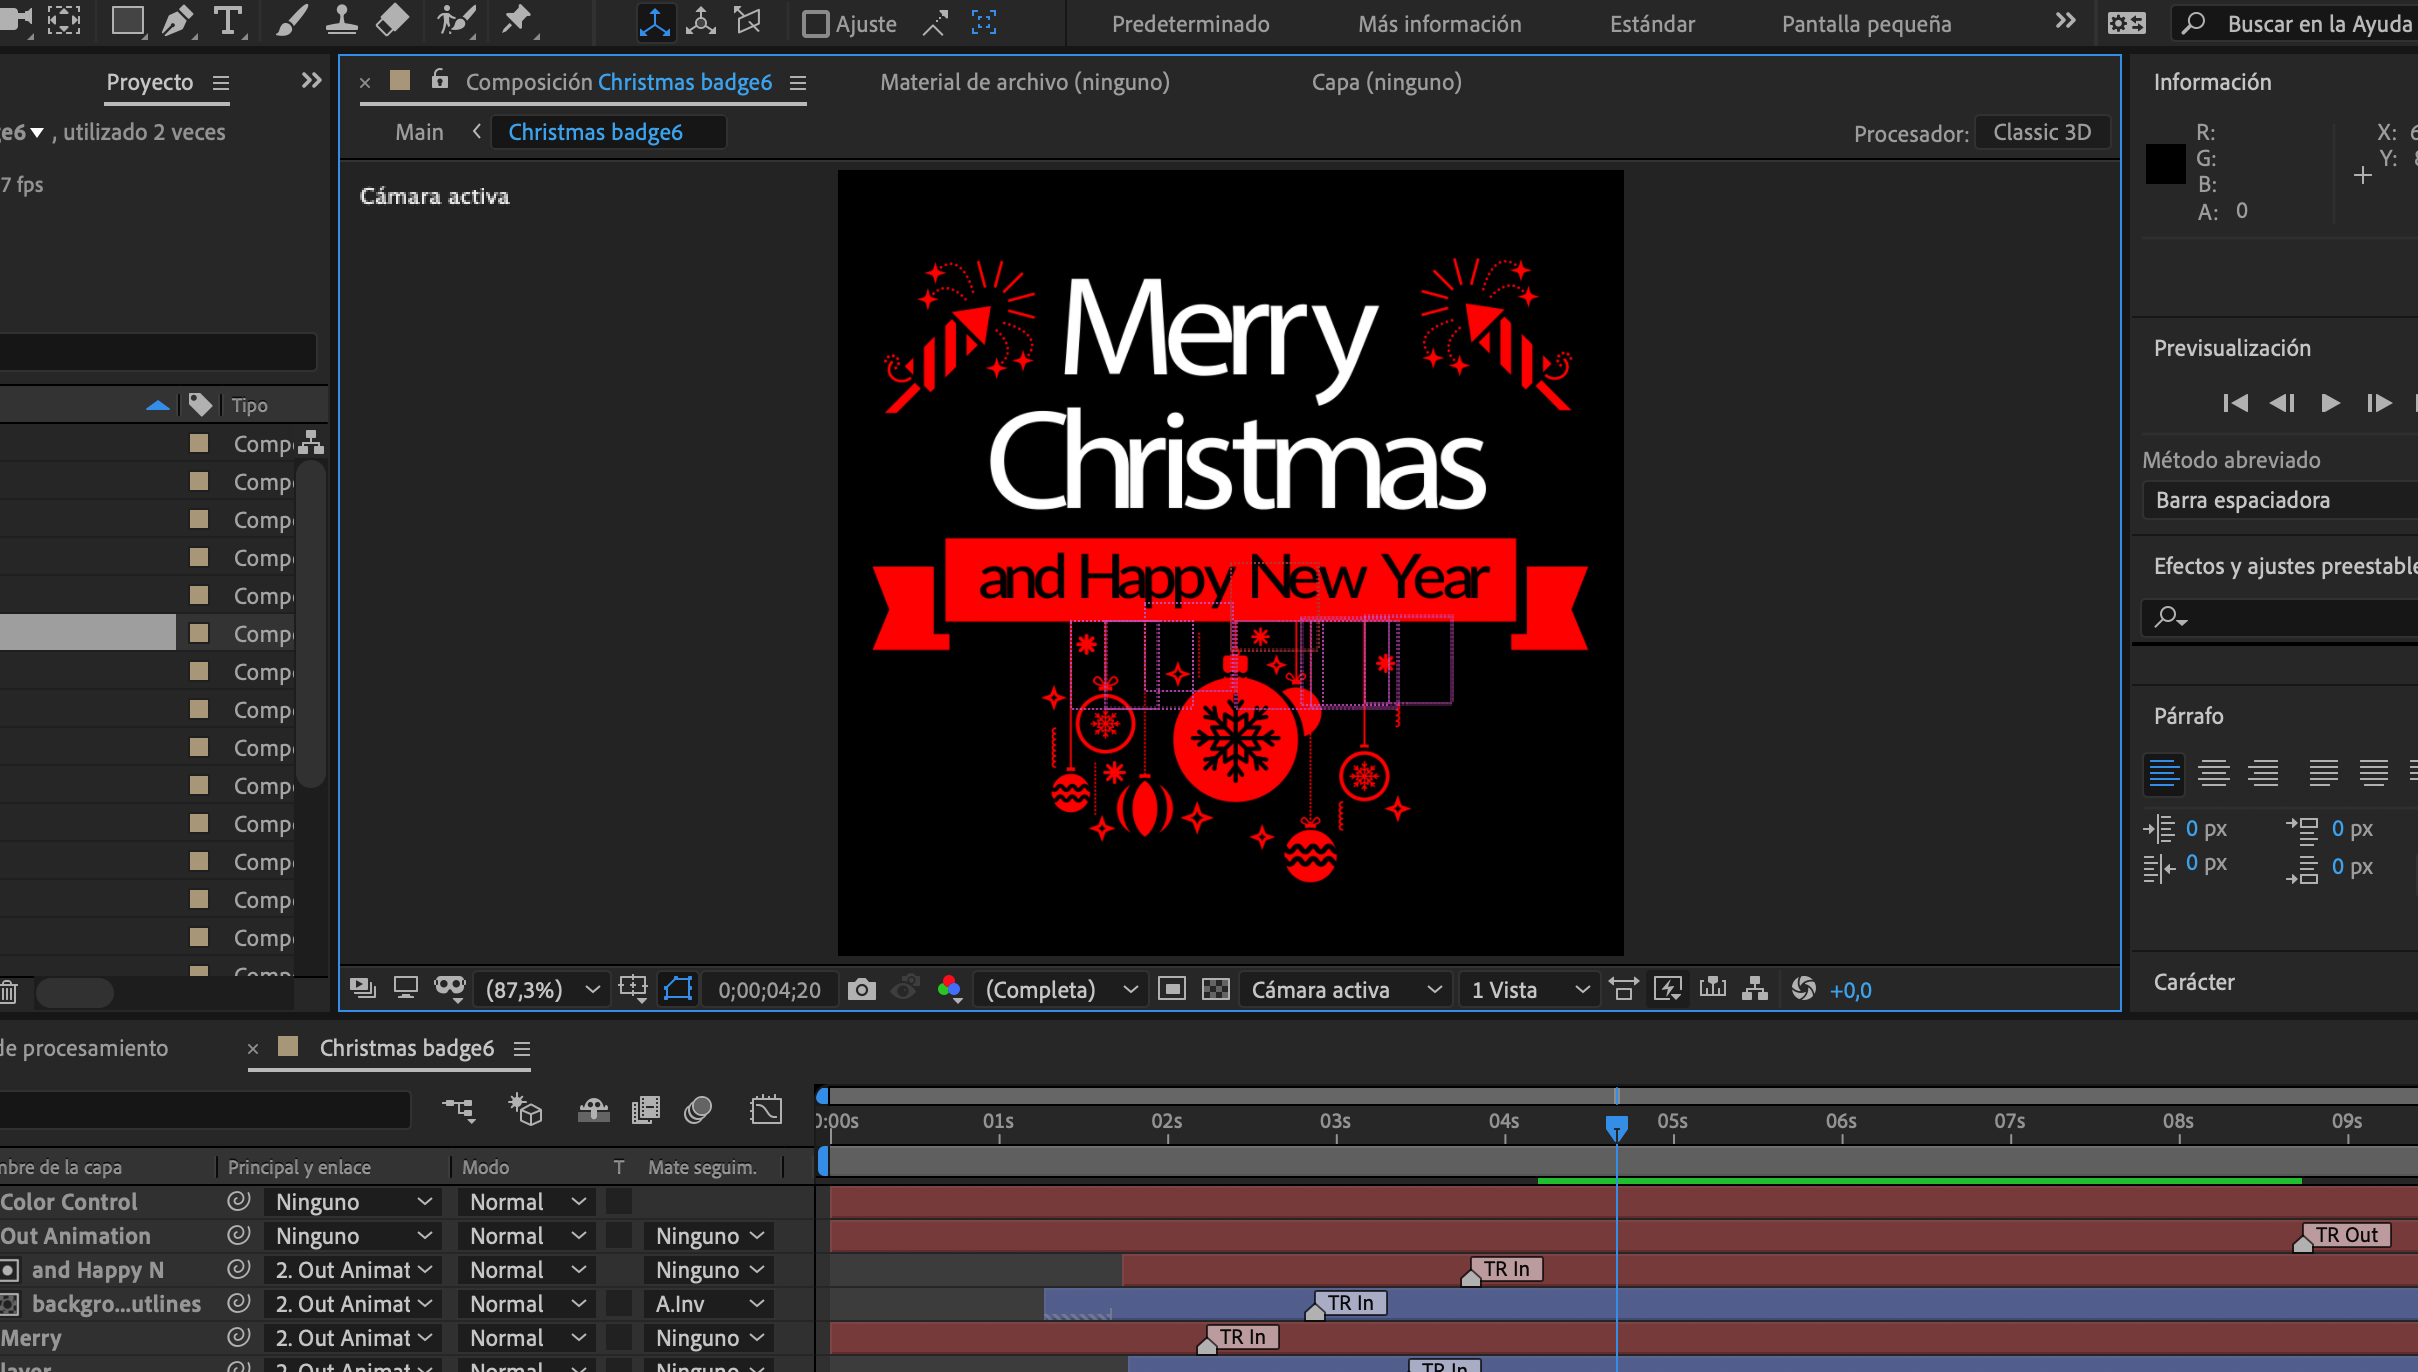Screen dimensions: 2418x1372
Task: Take a snapshot with camera icon
Action: 861,990
